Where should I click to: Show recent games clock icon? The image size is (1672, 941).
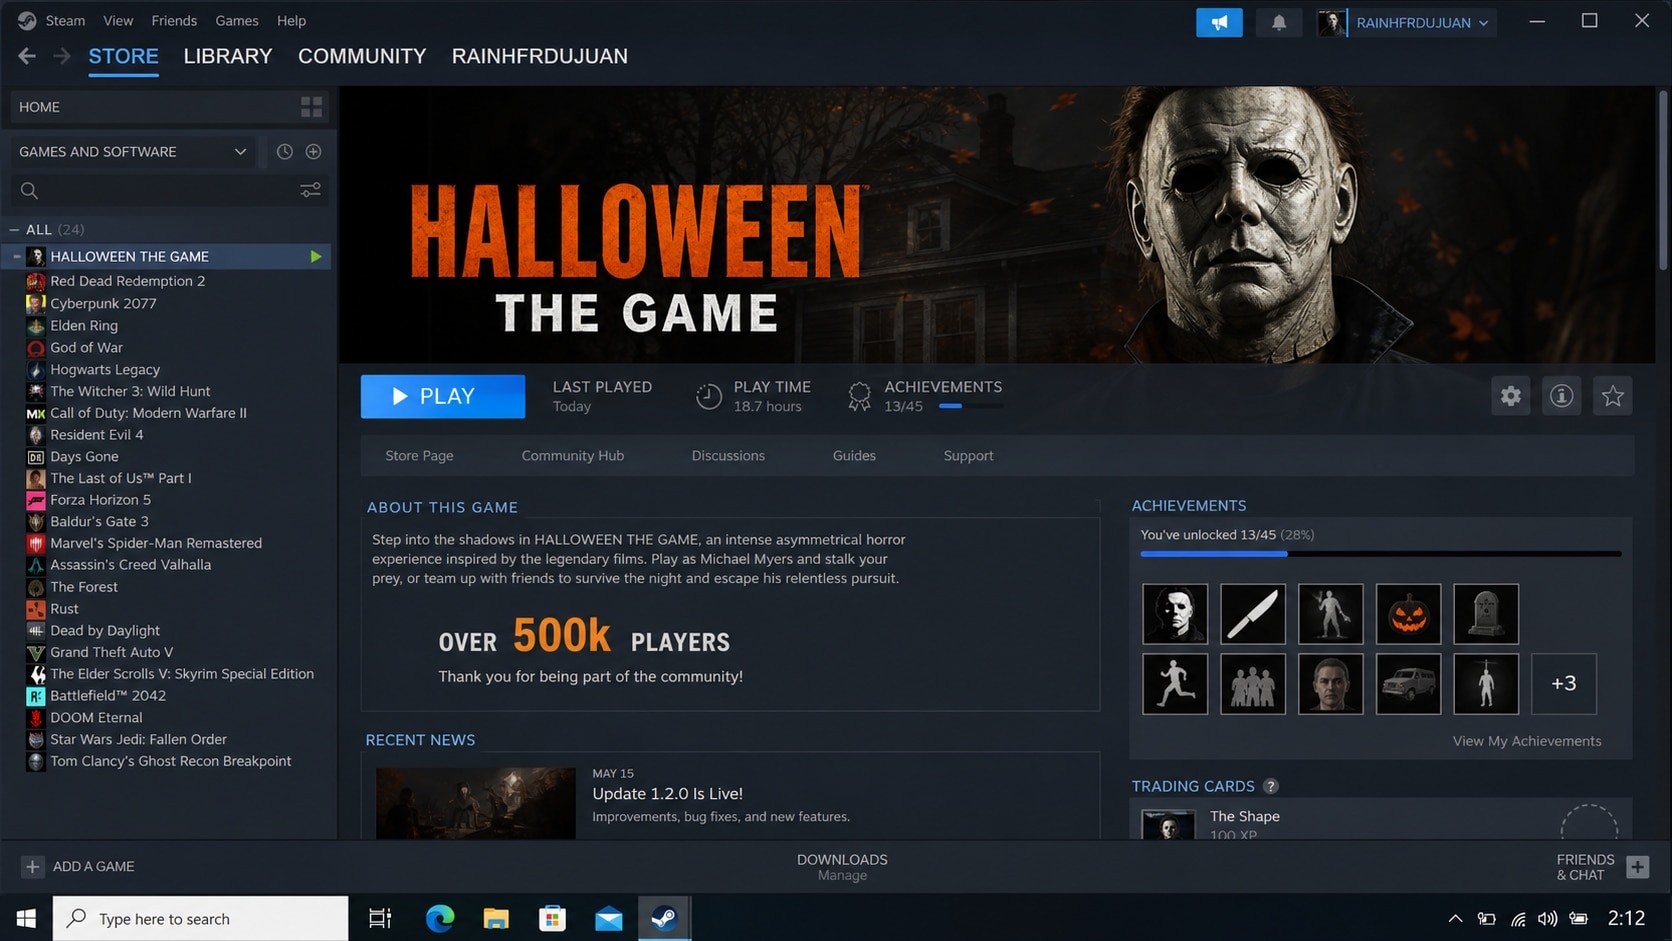[285, 151]
